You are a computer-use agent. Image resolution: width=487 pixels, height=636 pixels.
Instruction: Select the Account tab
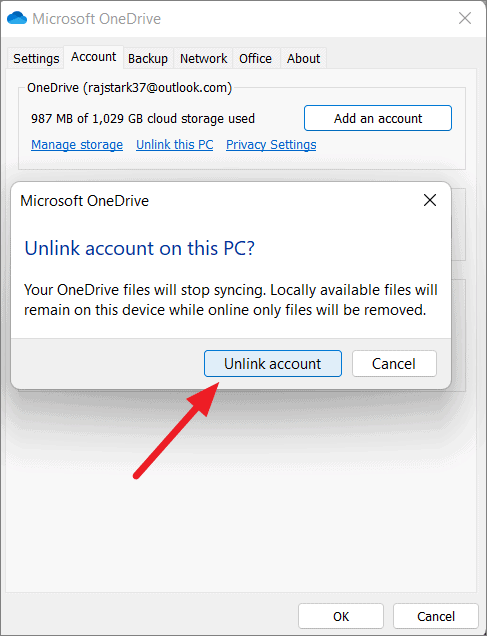point(94,57)
